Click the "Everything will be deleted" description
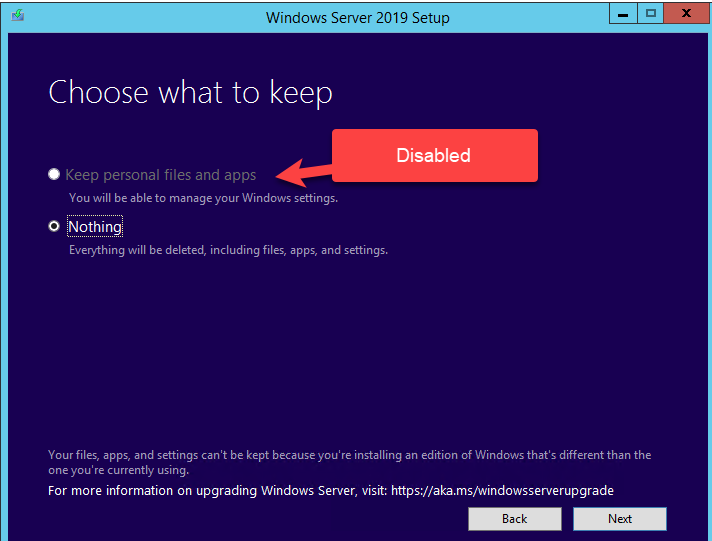Screen dimensions: 712x541 [228, 250]
